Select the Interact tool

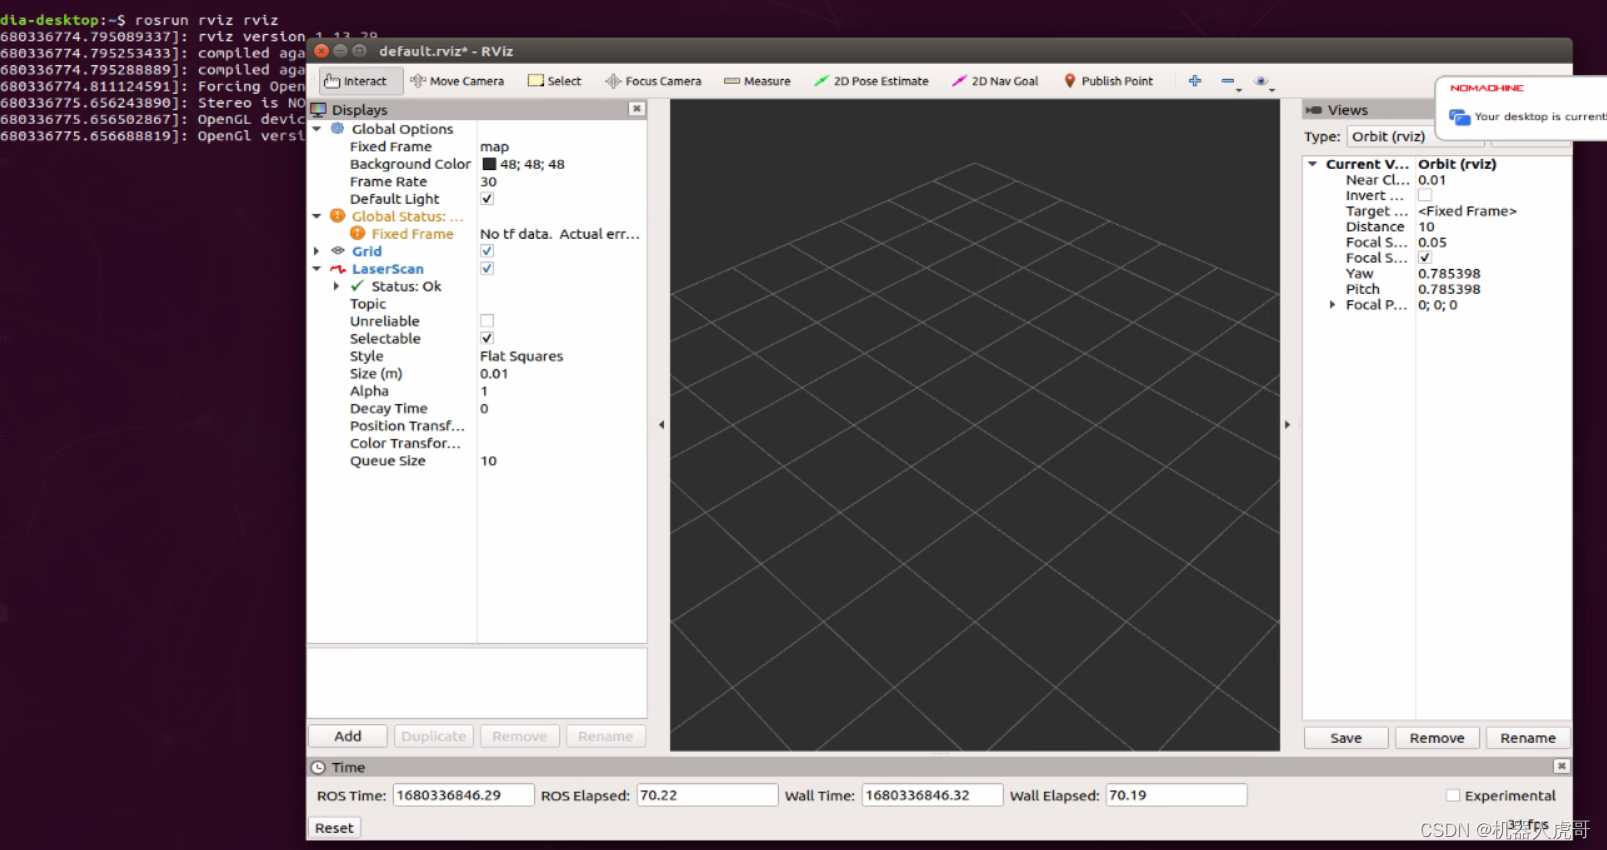coord(361,81)
